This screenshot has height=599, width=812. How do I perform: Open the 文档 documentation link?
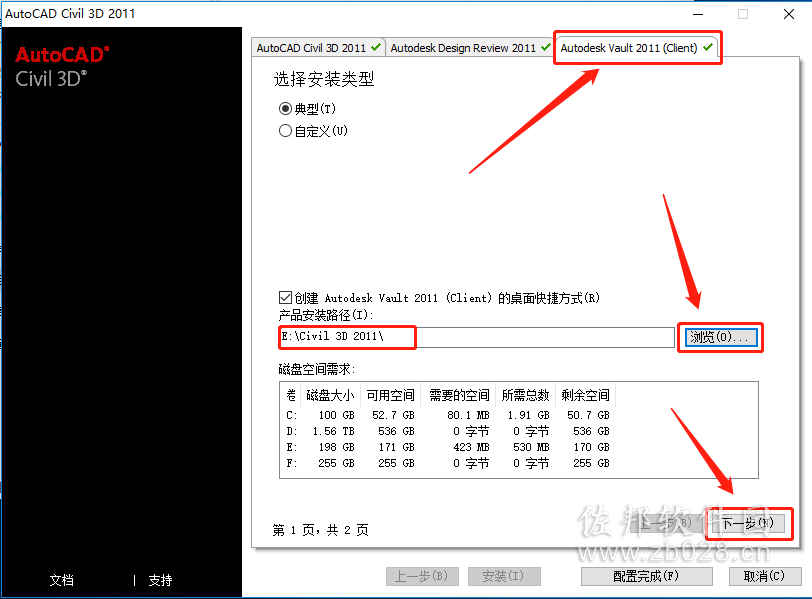62,580
